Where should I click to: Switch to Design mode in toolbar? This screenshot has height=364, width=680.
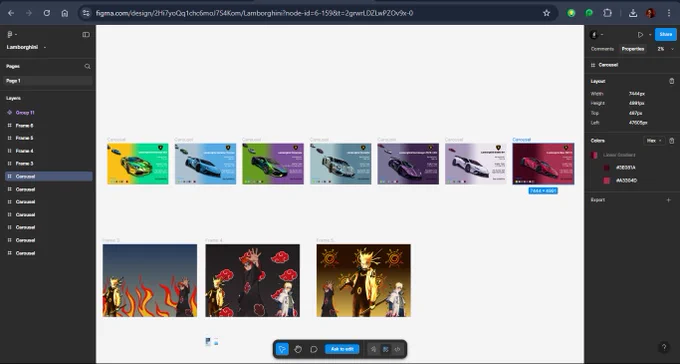[x=386, y=349]
